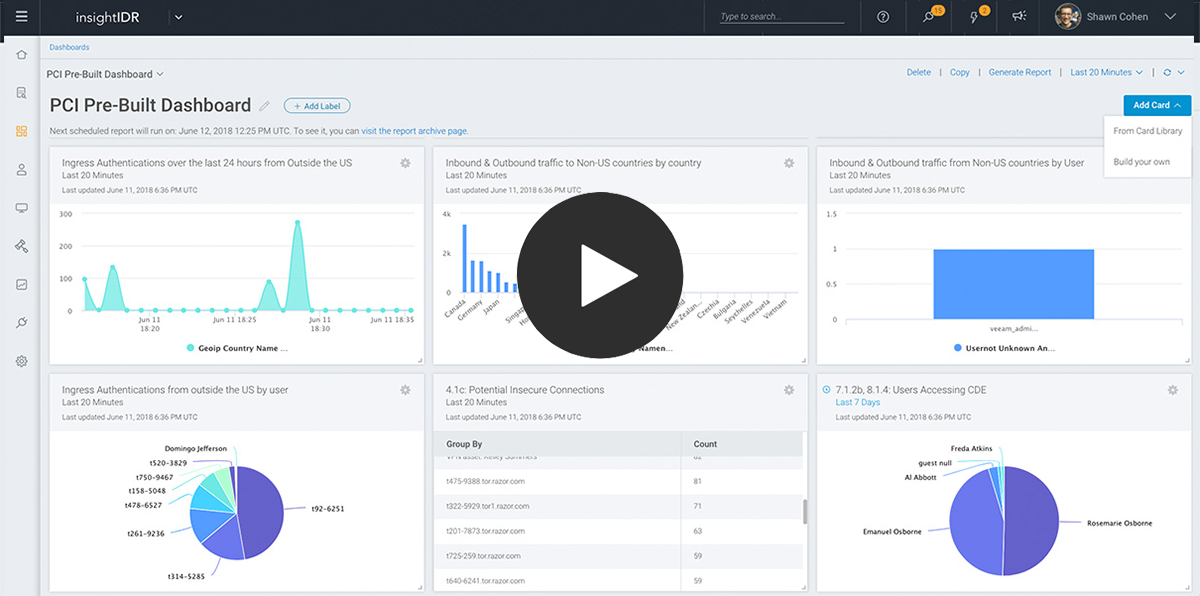The image size is (1200, 596).
Task: Open gear on Ingress Authentications by user card
Action: click(405, 390)
